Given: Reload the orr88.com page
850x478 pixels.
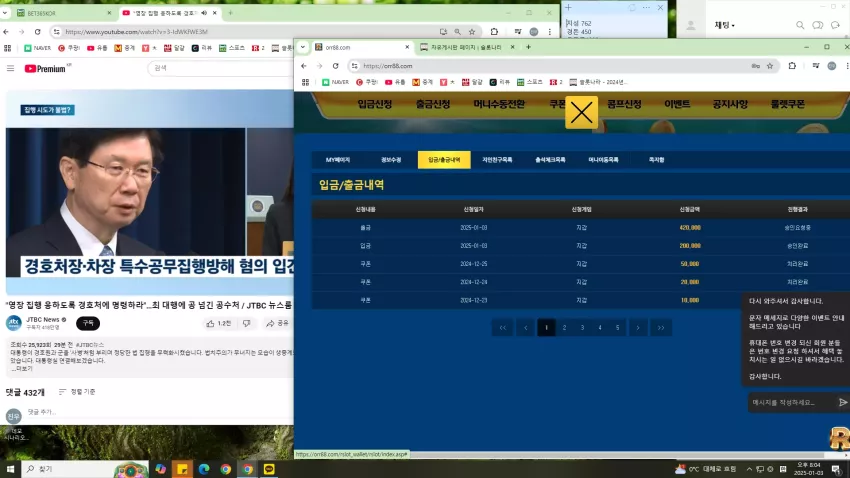Looking at the screenshot, I should coord(336,66).
